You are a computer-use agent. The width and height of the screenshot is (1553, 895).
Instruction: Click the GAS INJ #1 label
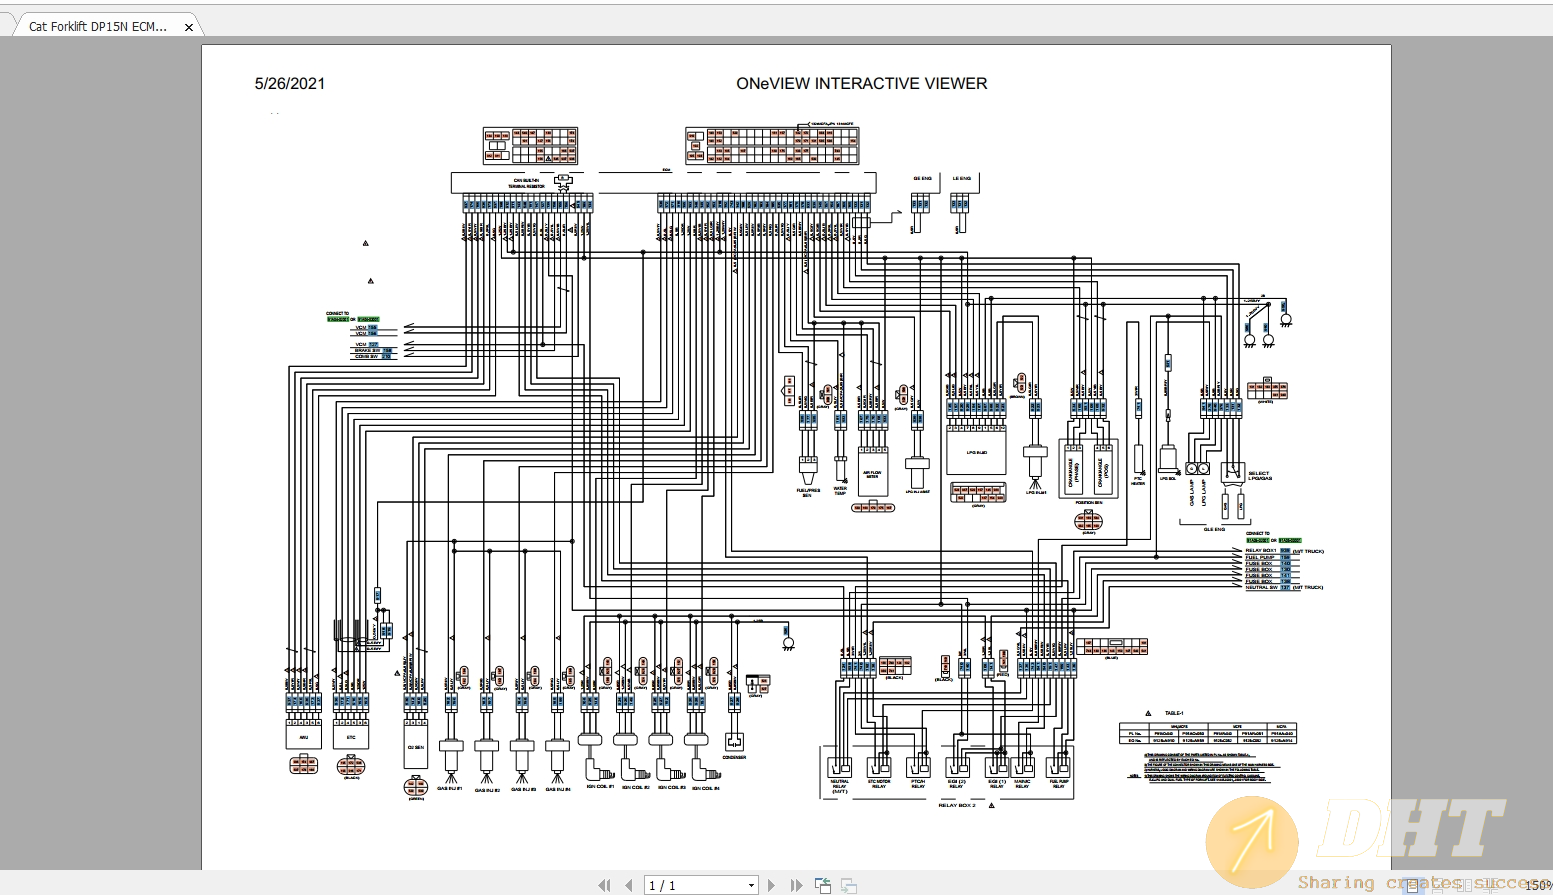[x=450, y=789]
